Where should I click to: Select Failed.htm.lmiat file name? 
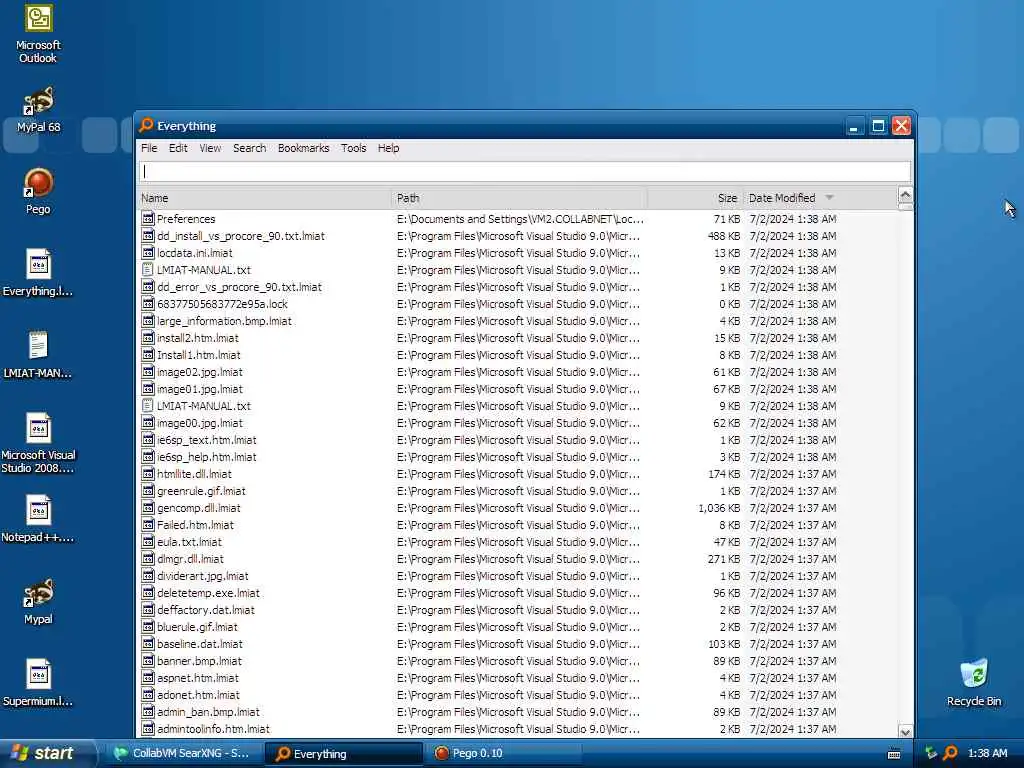(195, 524)
